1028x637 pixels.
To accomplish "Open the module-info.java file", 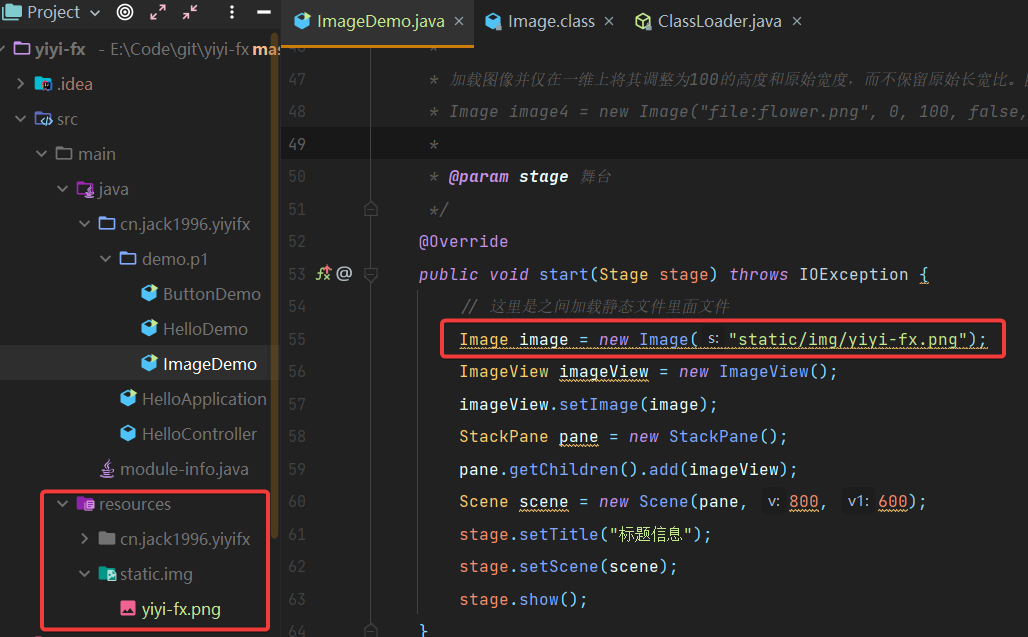I will click(184, 469).
